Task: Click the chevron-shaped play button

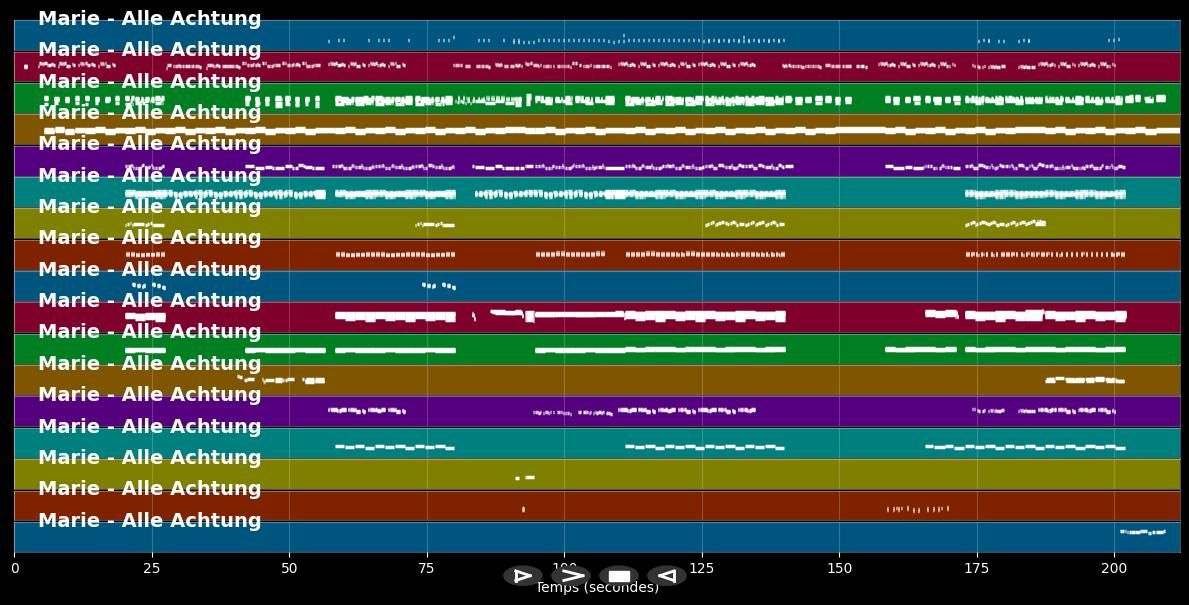Action: pyautogui.click(x=571, y=576)
